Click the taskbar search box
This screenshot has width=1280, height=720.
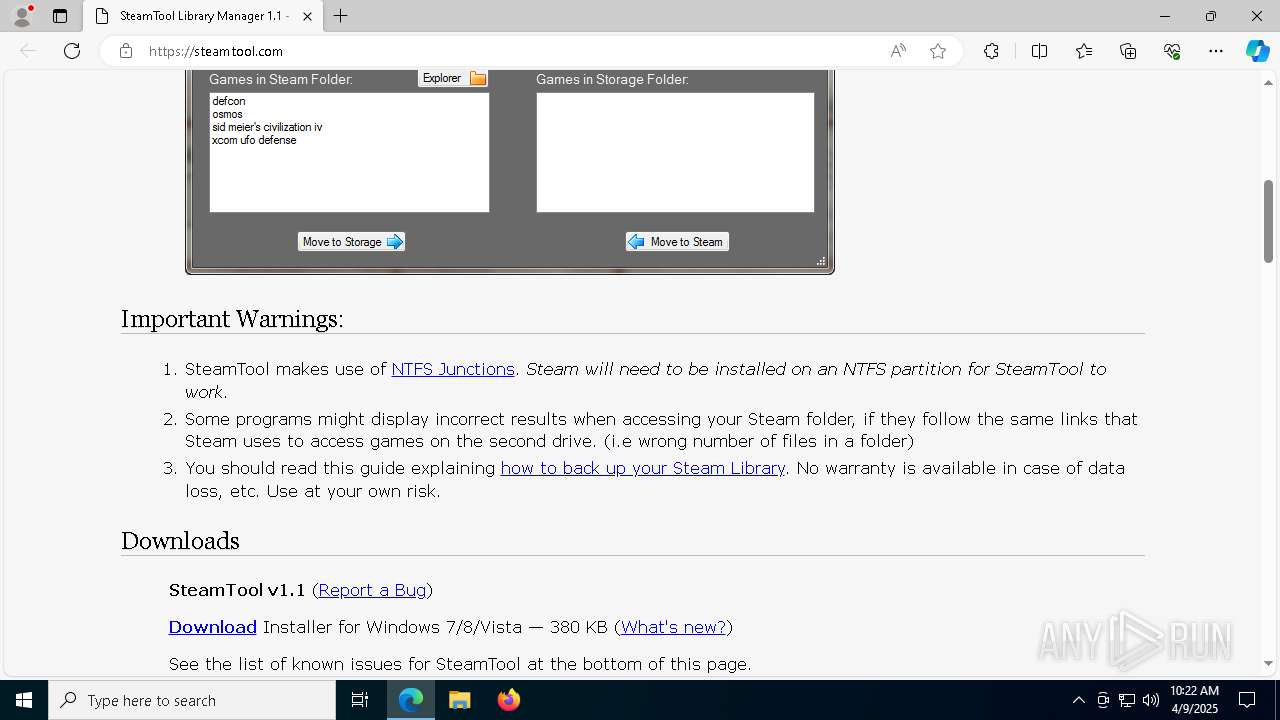[192, 700]
